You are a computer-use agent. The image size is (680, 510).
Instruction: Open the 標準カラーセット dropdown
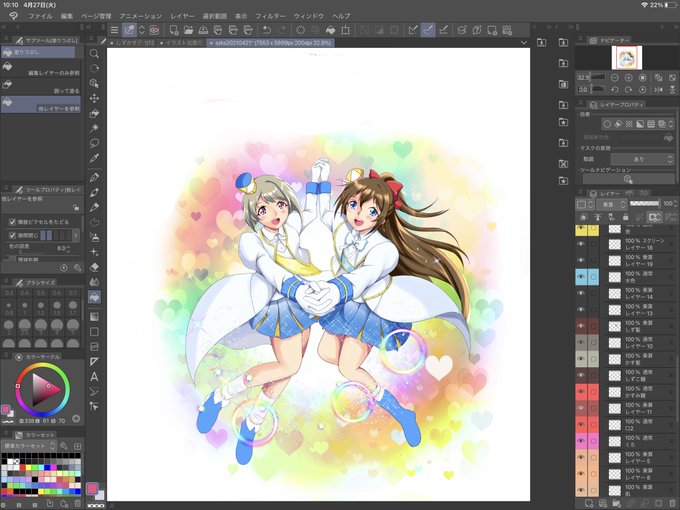pos(29,446)
